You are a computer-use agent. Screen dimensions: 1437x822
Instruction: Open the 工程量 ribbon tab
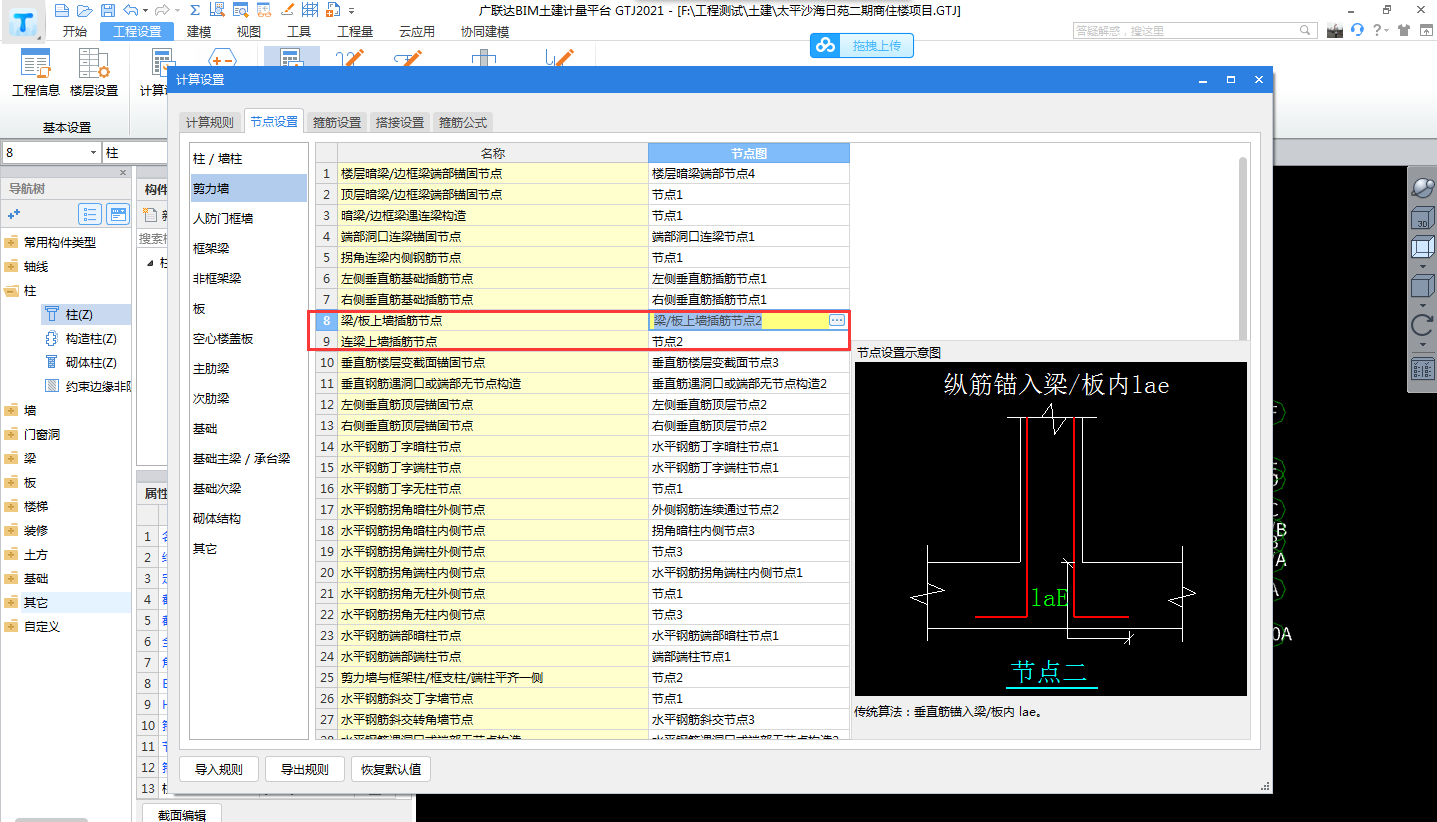click(x=355, y=31)
